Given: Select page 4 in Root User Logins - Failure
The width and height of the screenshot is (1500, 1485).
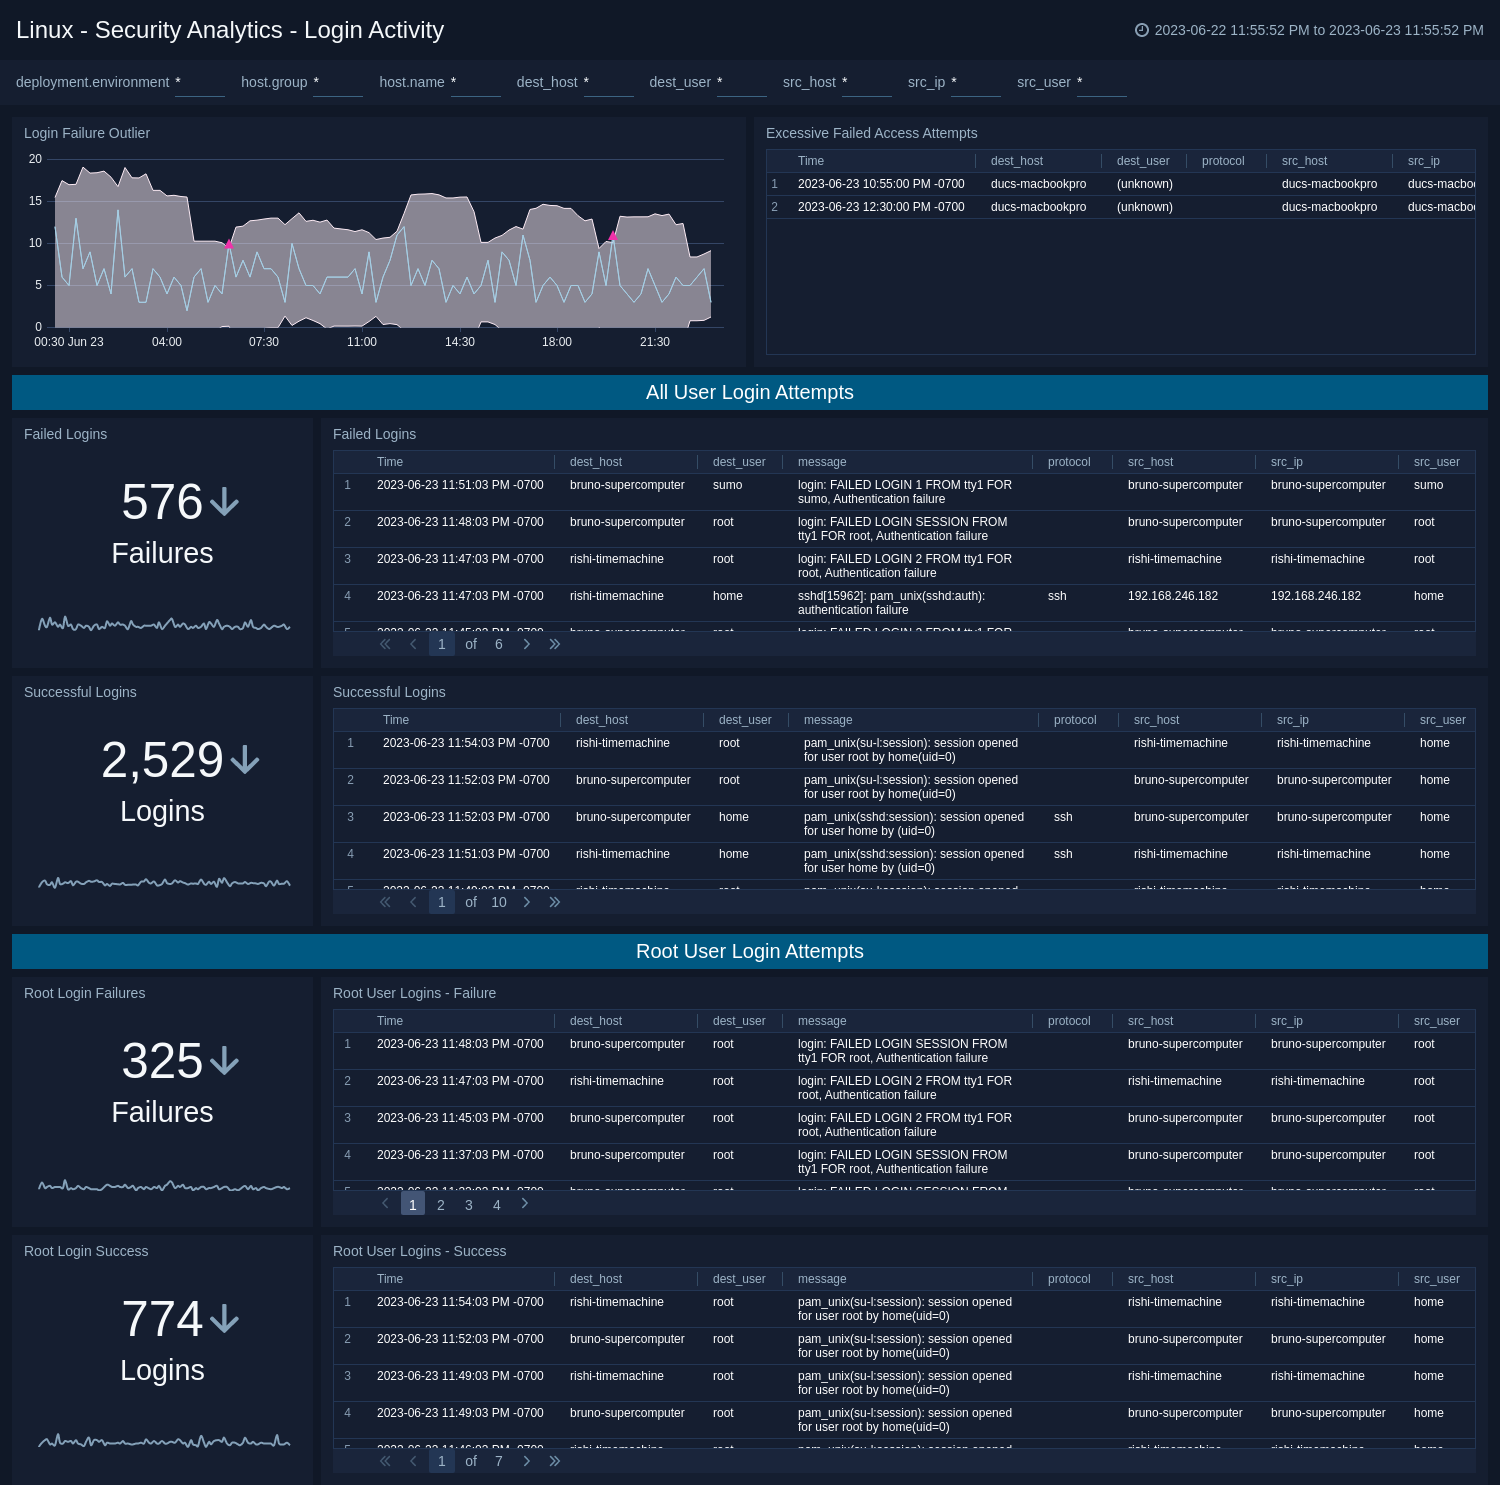Looking at the screenshot, I should [x=497, y=1205].
